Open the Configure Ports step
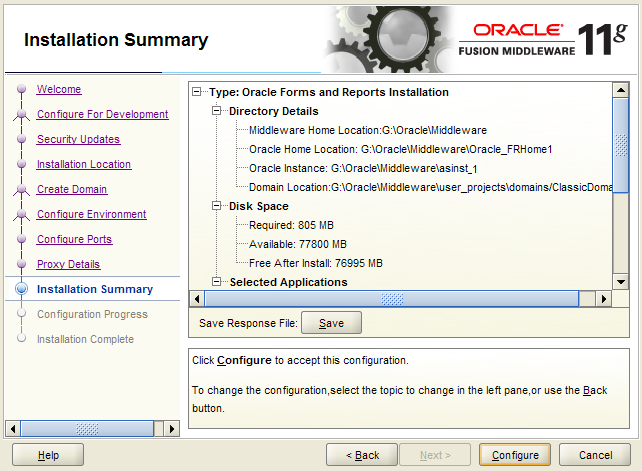 pos(74,239)
